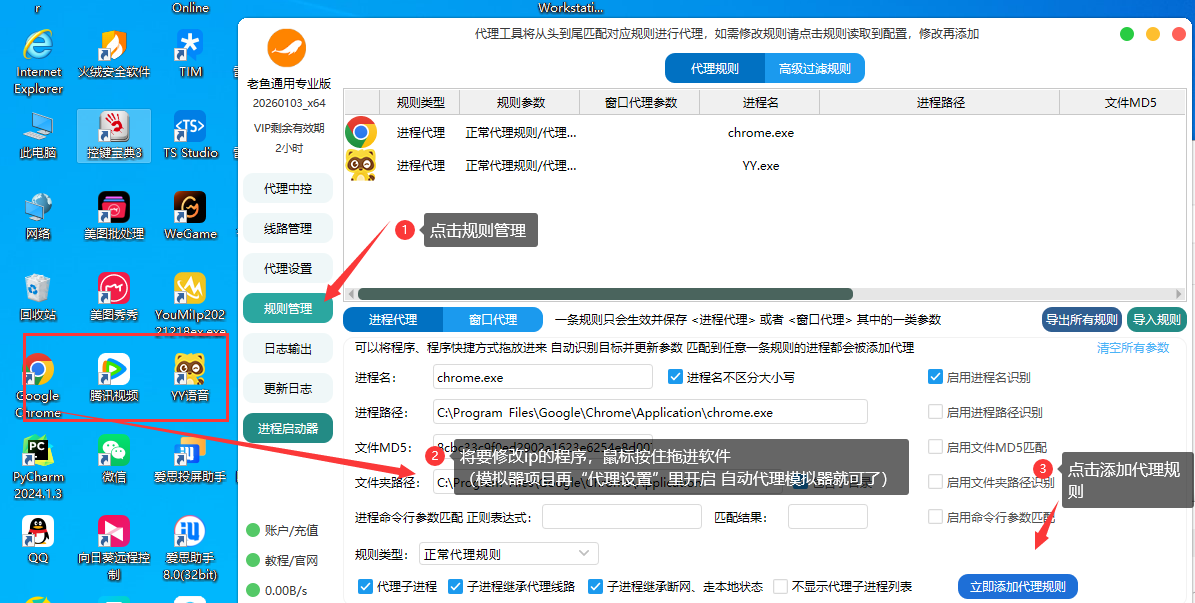1195x603 pixels.
Task: Open the QQ desktop icon
Action: [x=38, y=540]
